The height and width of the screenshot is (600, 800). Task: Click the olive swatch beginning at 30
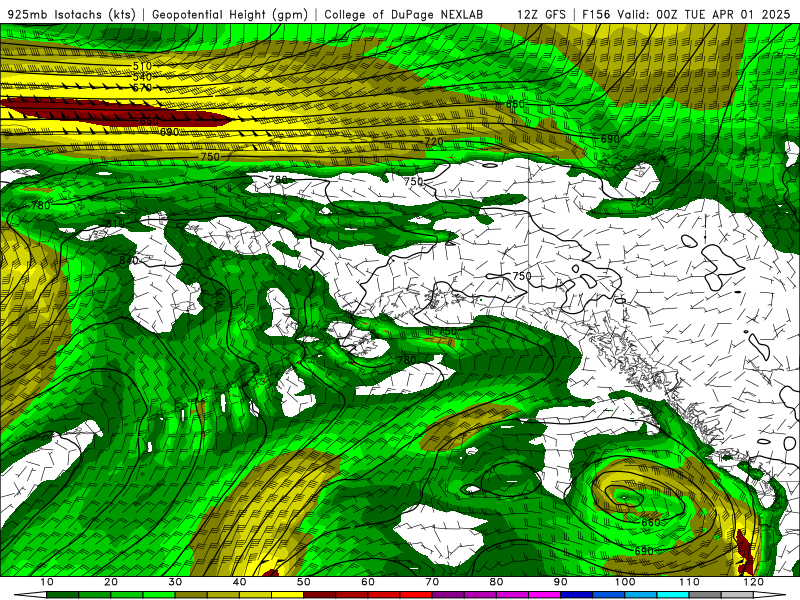(191, 595)
